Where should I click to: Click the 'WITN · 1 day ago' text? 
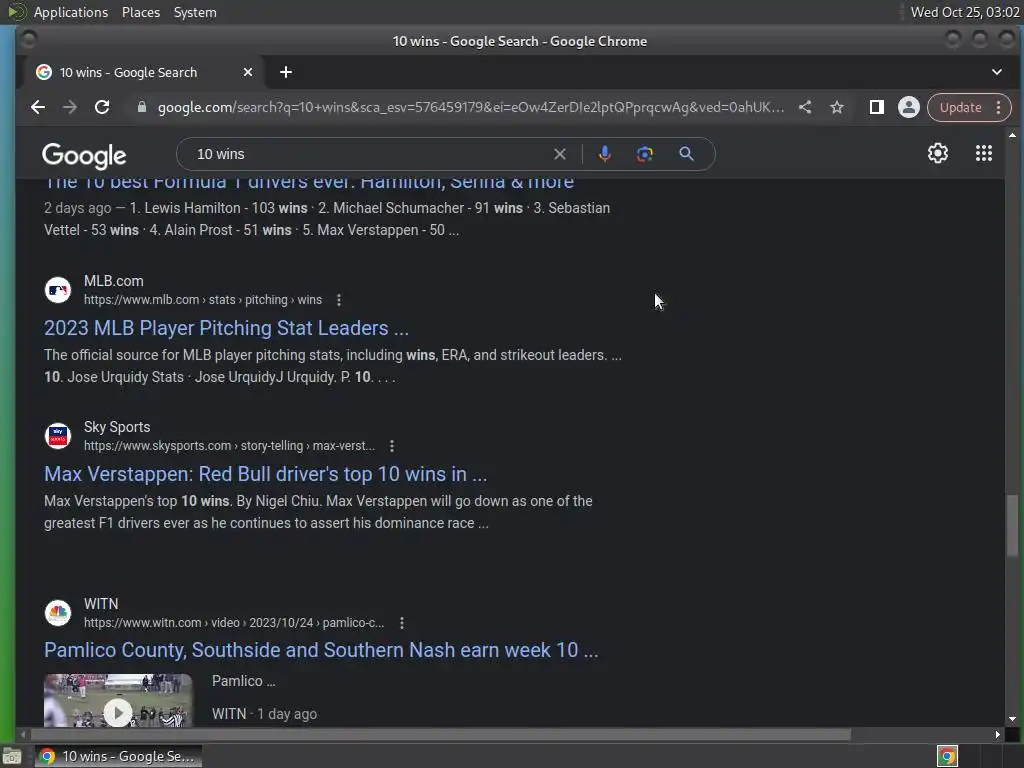(264, 714)
